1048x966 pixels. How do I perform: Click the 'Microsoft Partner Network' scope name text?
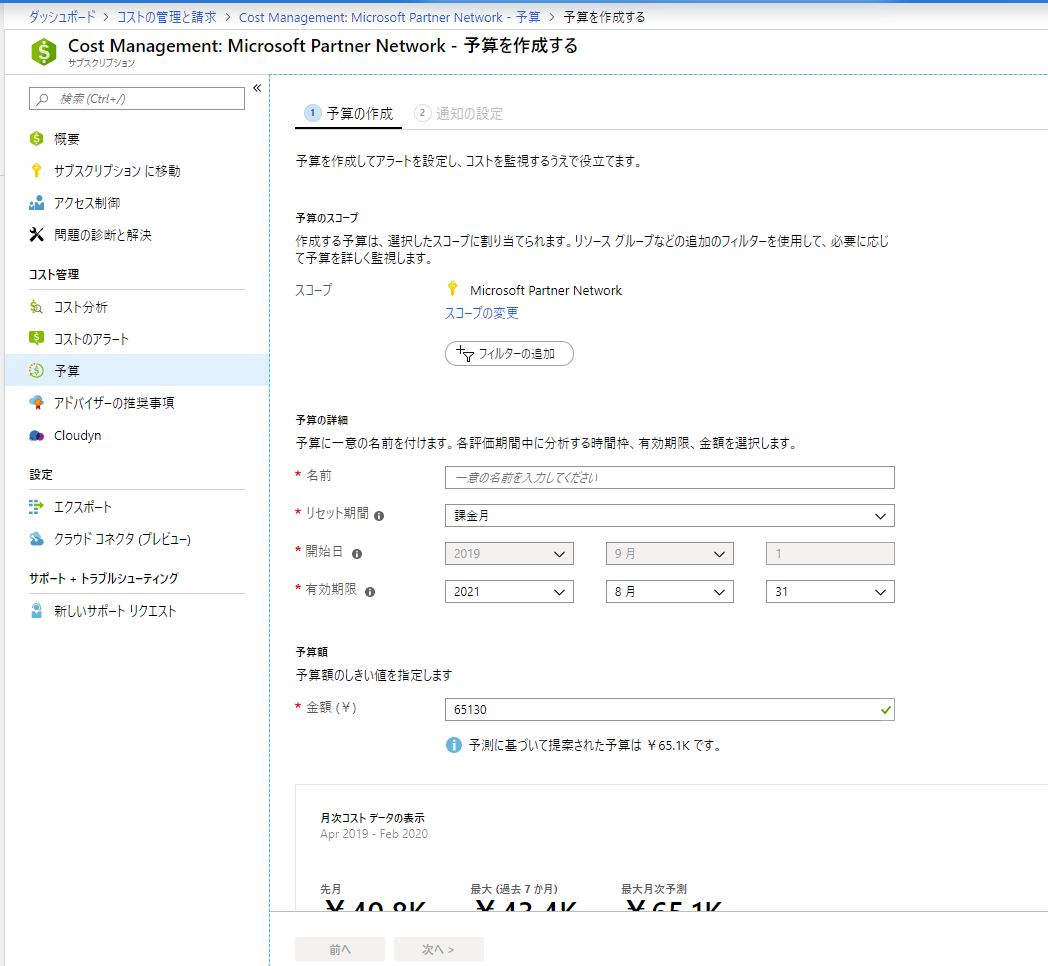pyautogui.click(x=545, y=290)
